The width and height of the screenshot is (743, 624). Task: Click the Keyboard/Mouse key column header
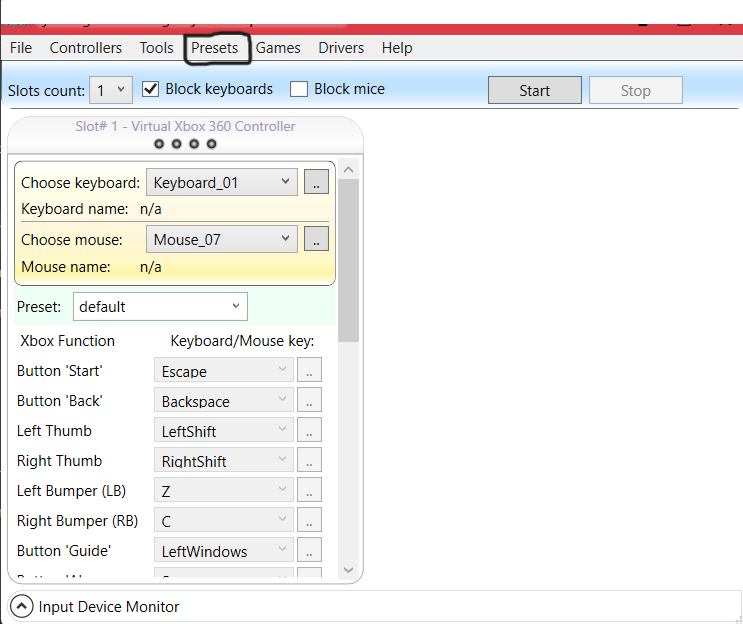pyautogui.click(x=242, y=341)
